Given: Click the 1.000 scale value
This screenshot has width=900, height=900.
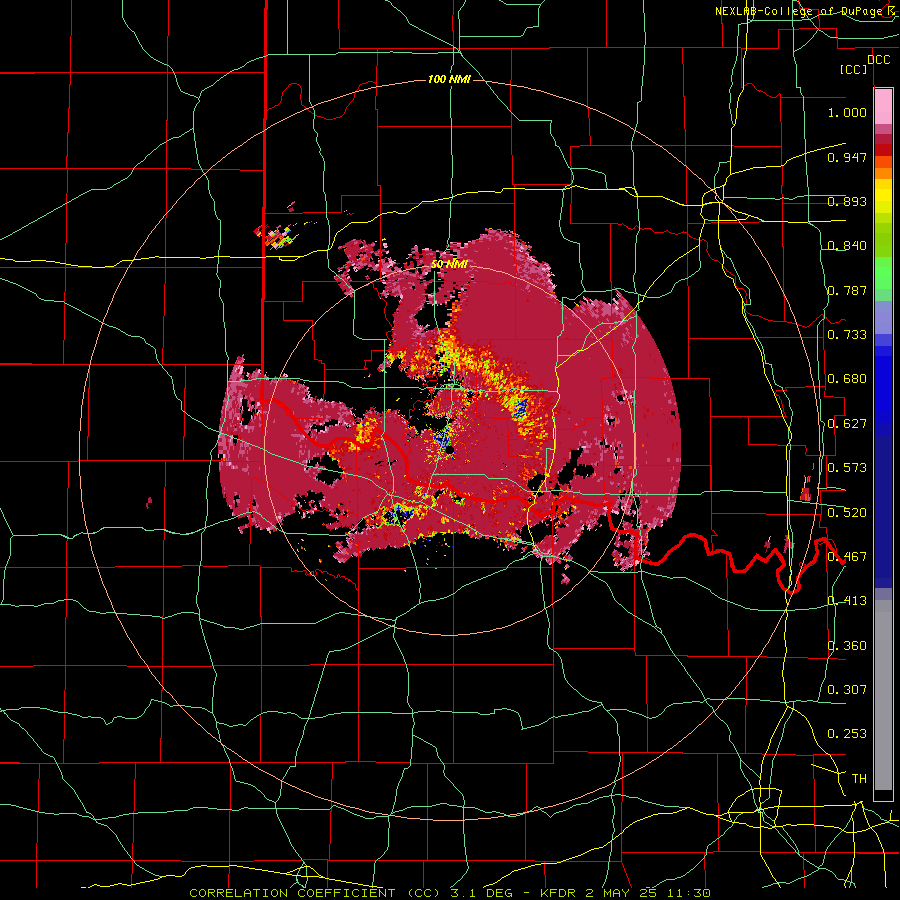Looking at the screenshot, I should [847, 112].
